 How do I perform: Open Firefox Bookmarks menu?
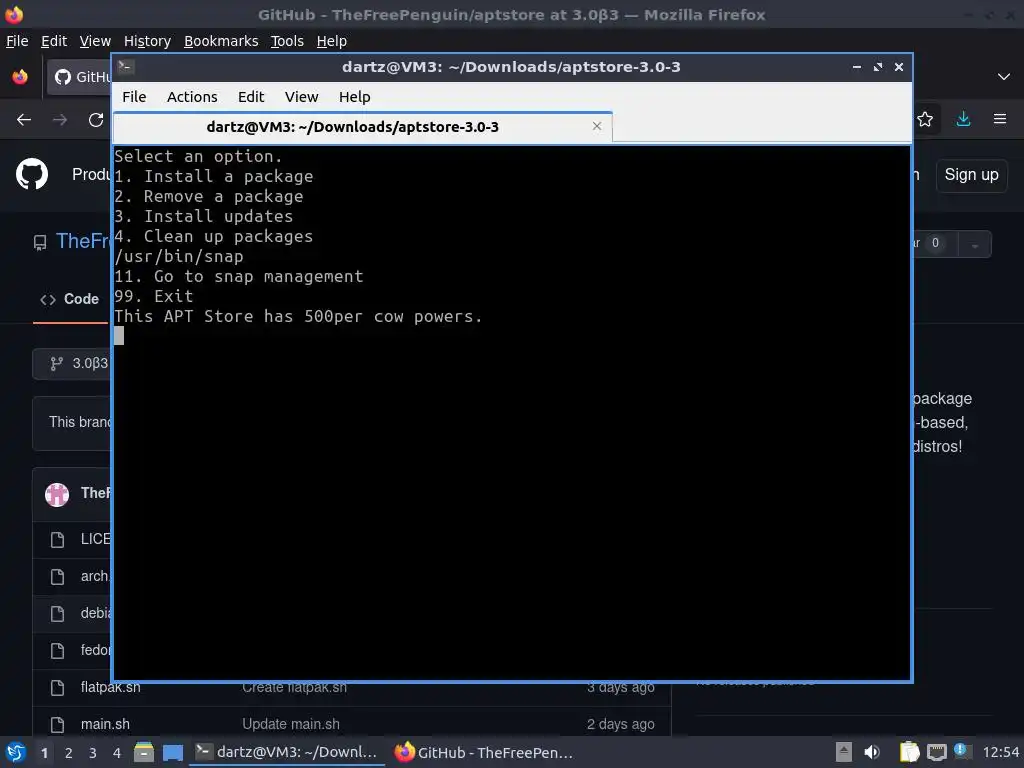[x=221, y=41]
